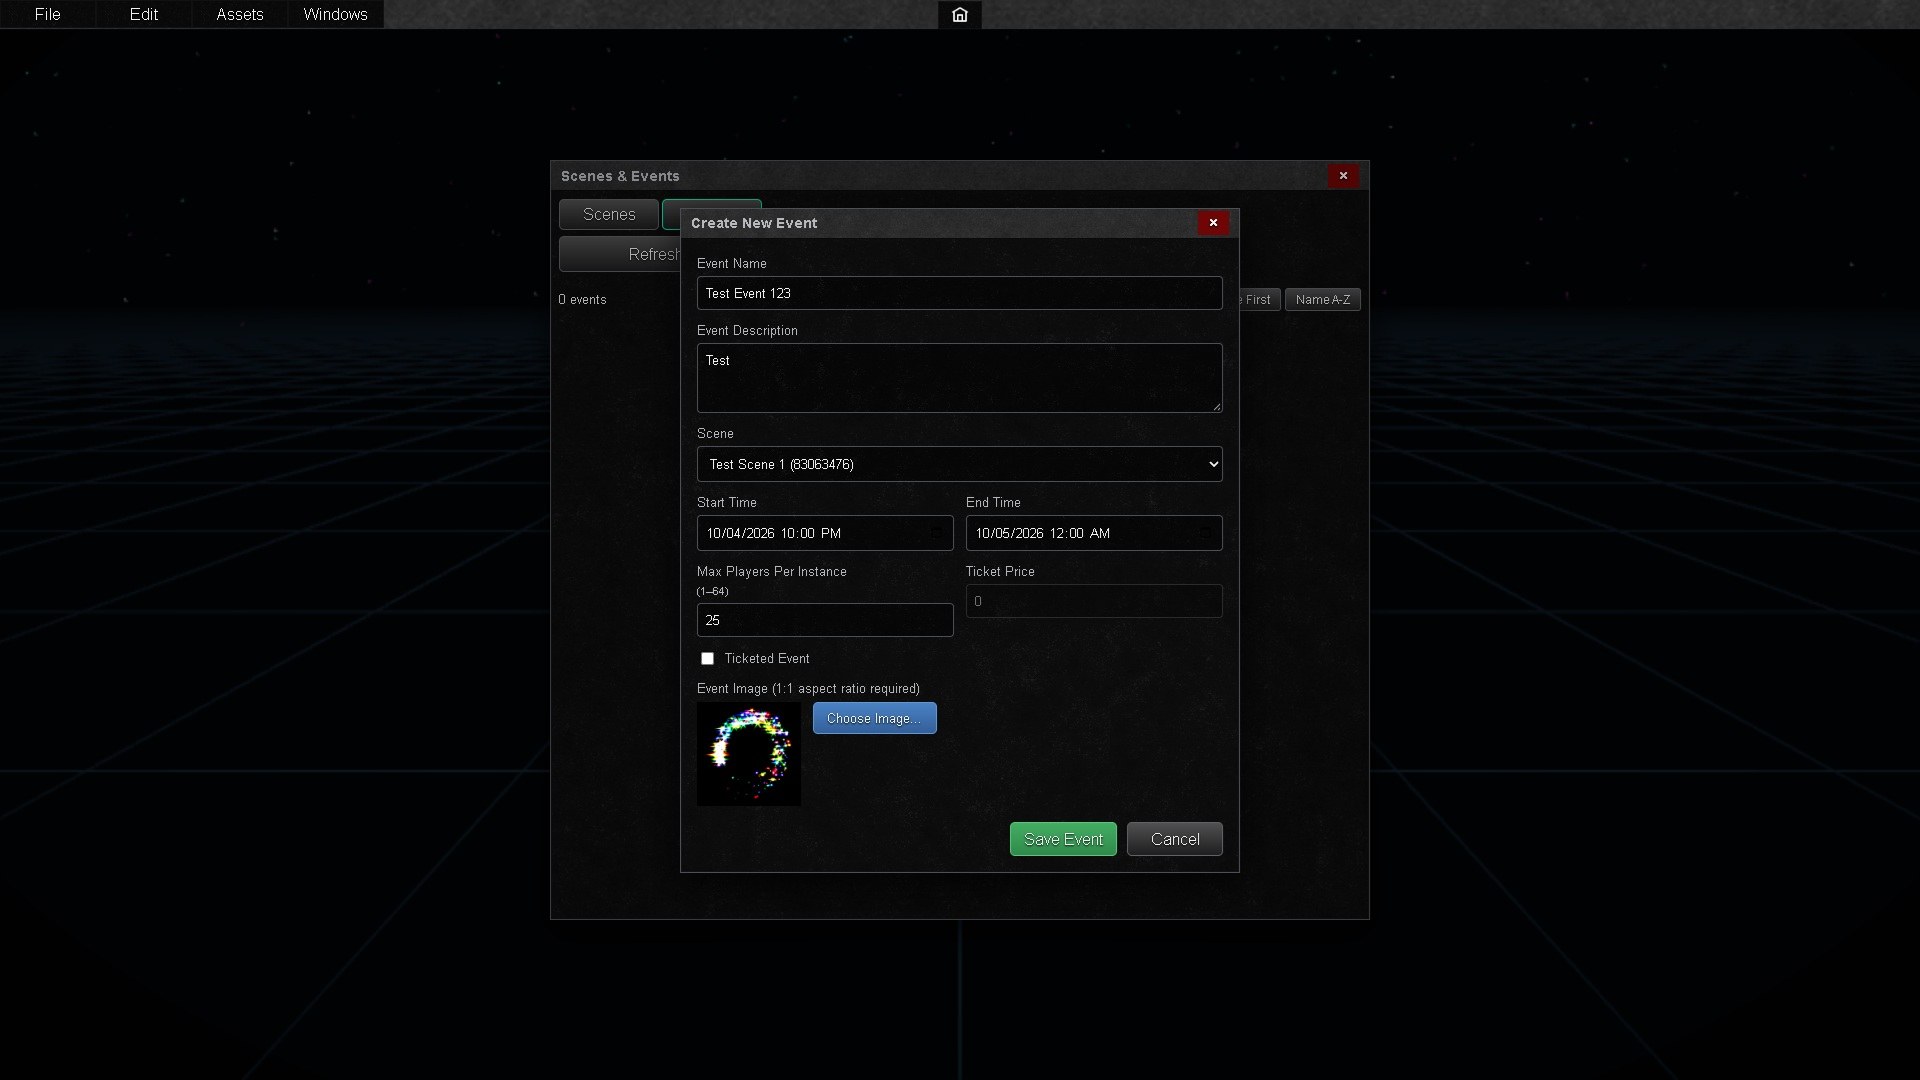Image resolution: width=1920 pixels, height=1080 pixels.
Task: Open the Edit menu
Action: coord(143,14)
